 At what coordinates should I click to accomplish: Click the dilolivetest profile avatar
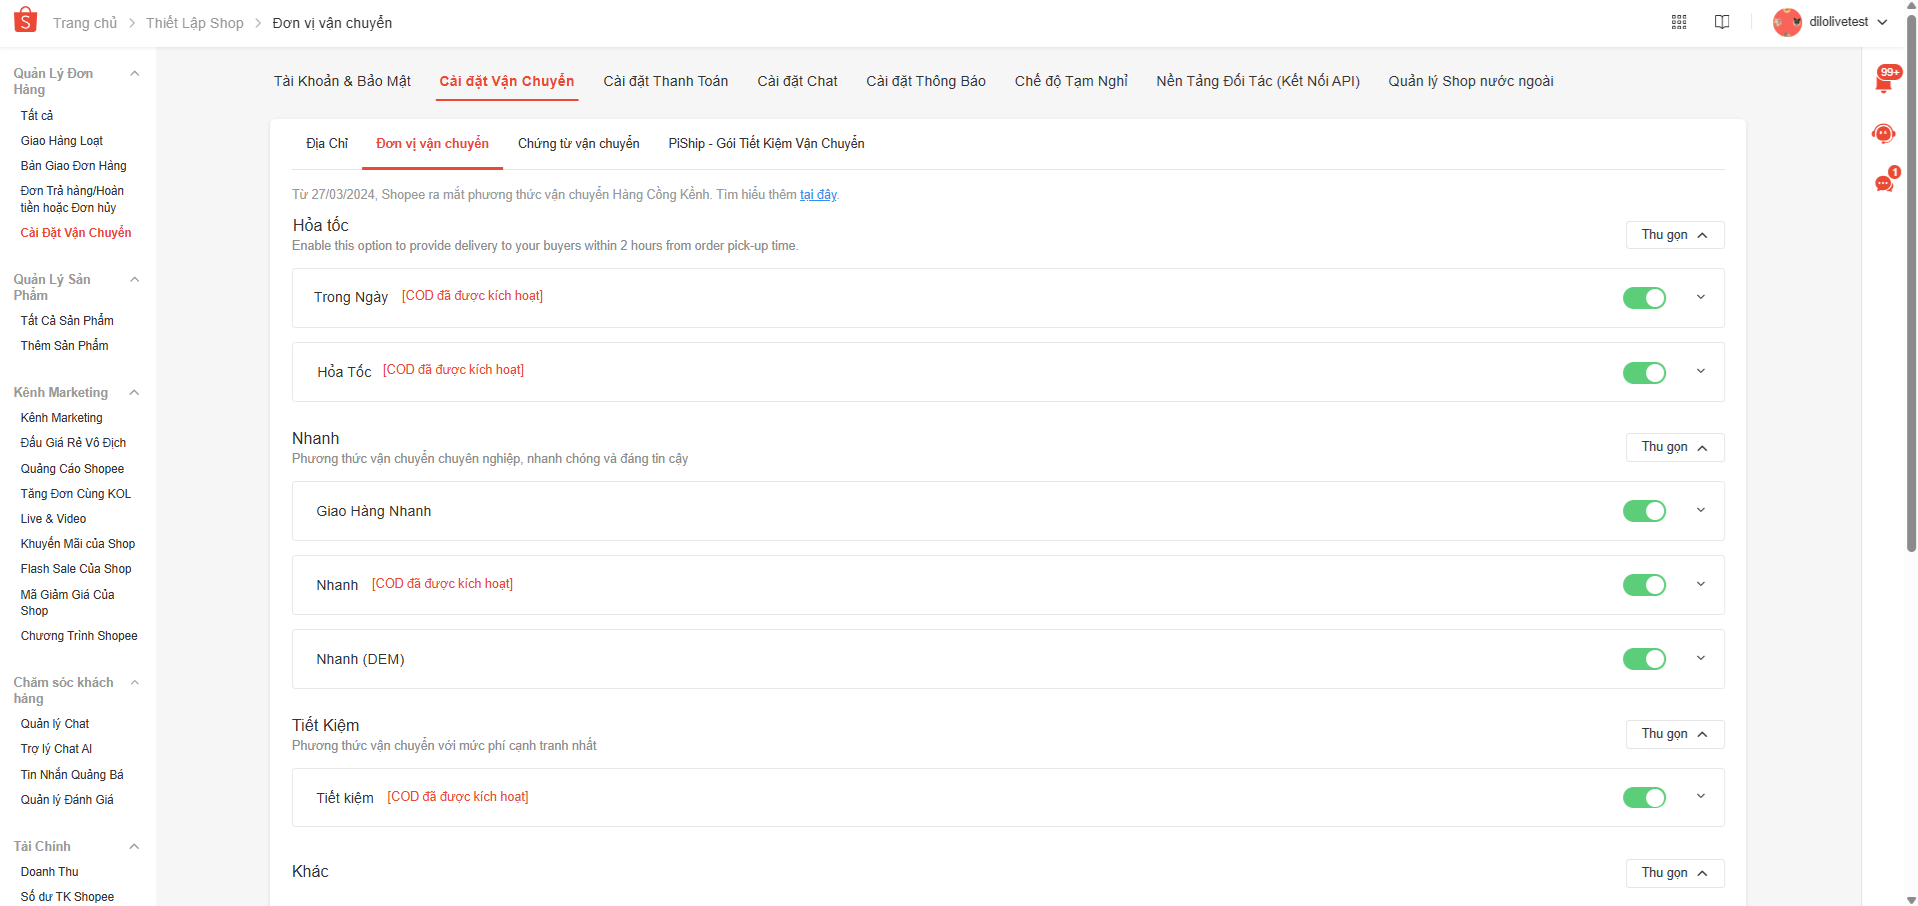[x=1787, y=22]
